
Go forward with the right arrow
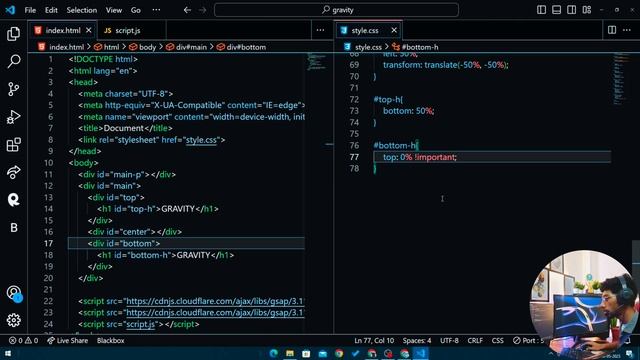point(202,10)
